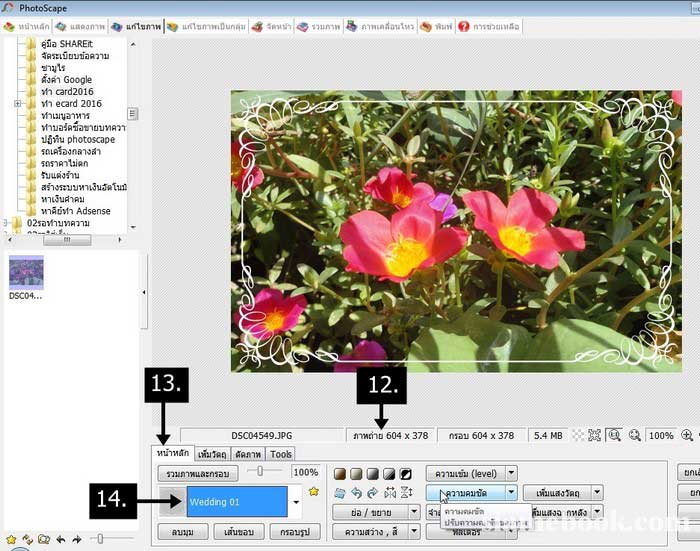Image resolution: width=700 pixels, height=551 pixels.
Task: Open การช่วยเหลือ help
Action: coord(489,27)
